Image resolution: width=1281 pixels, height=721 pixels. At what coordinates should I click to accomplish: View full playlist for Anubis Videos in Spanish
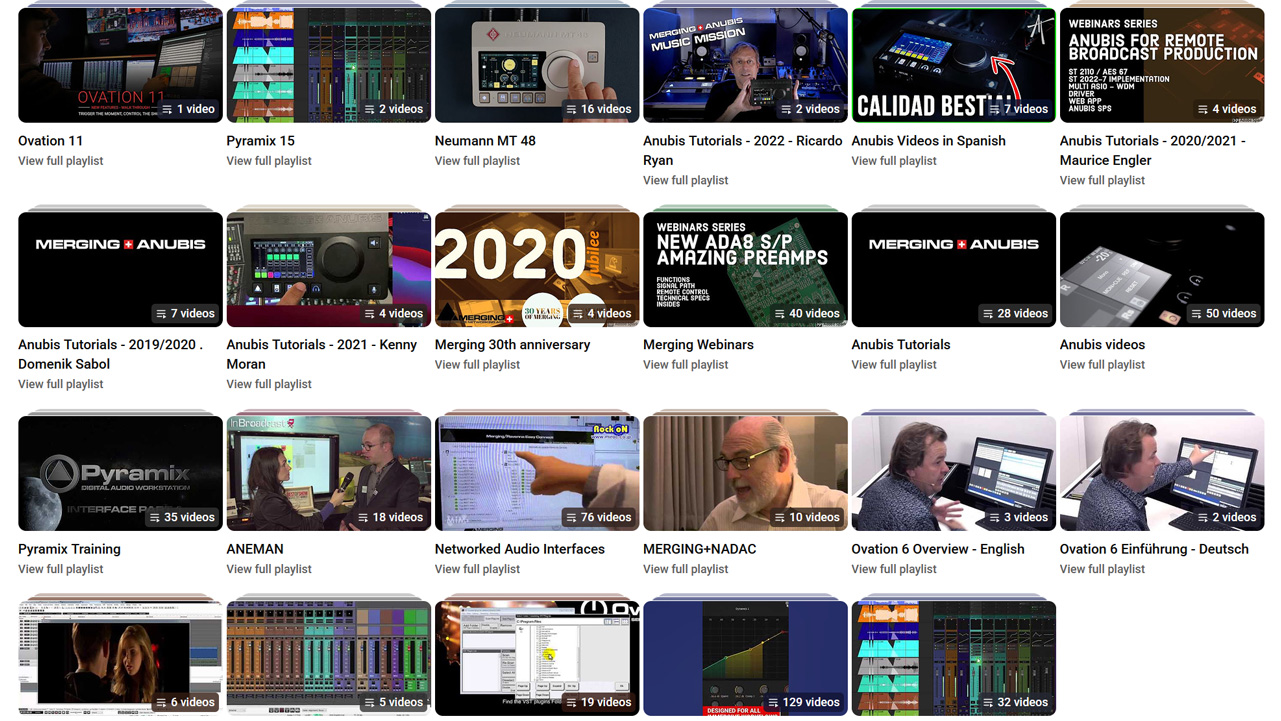tap(894, 161)
